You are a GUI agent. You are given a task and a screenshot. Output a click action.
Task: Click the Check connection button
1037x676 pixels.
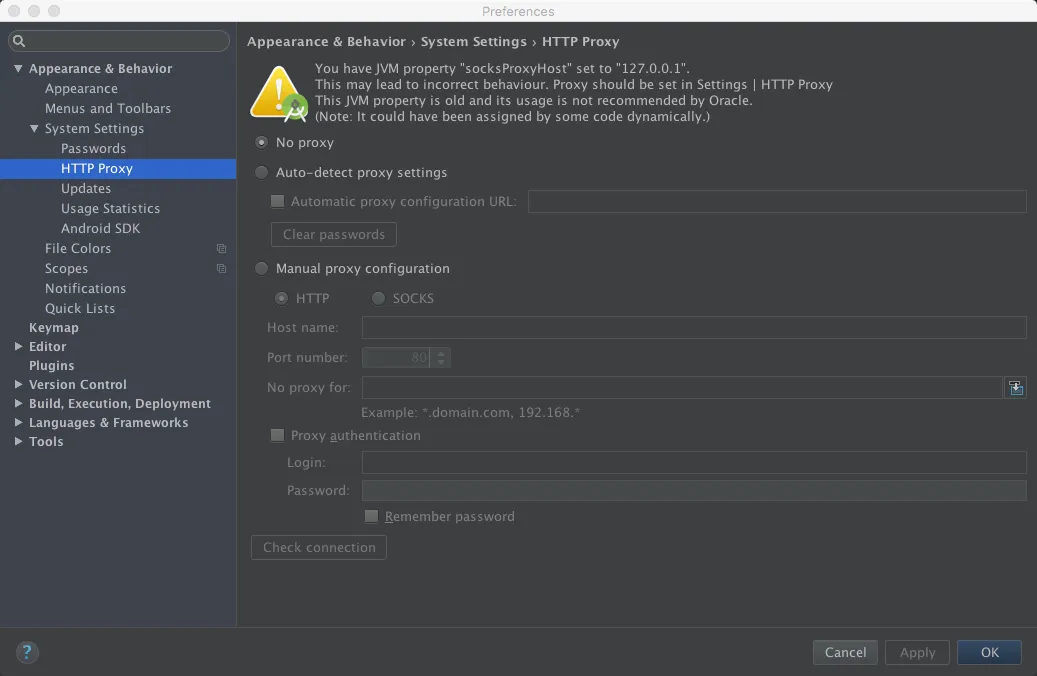[319, 547]
